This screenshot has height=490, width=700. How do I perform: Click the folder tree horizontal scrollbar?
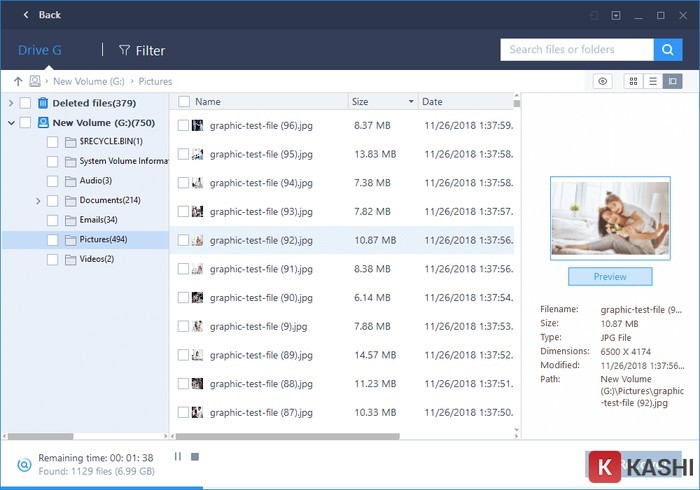41,436
